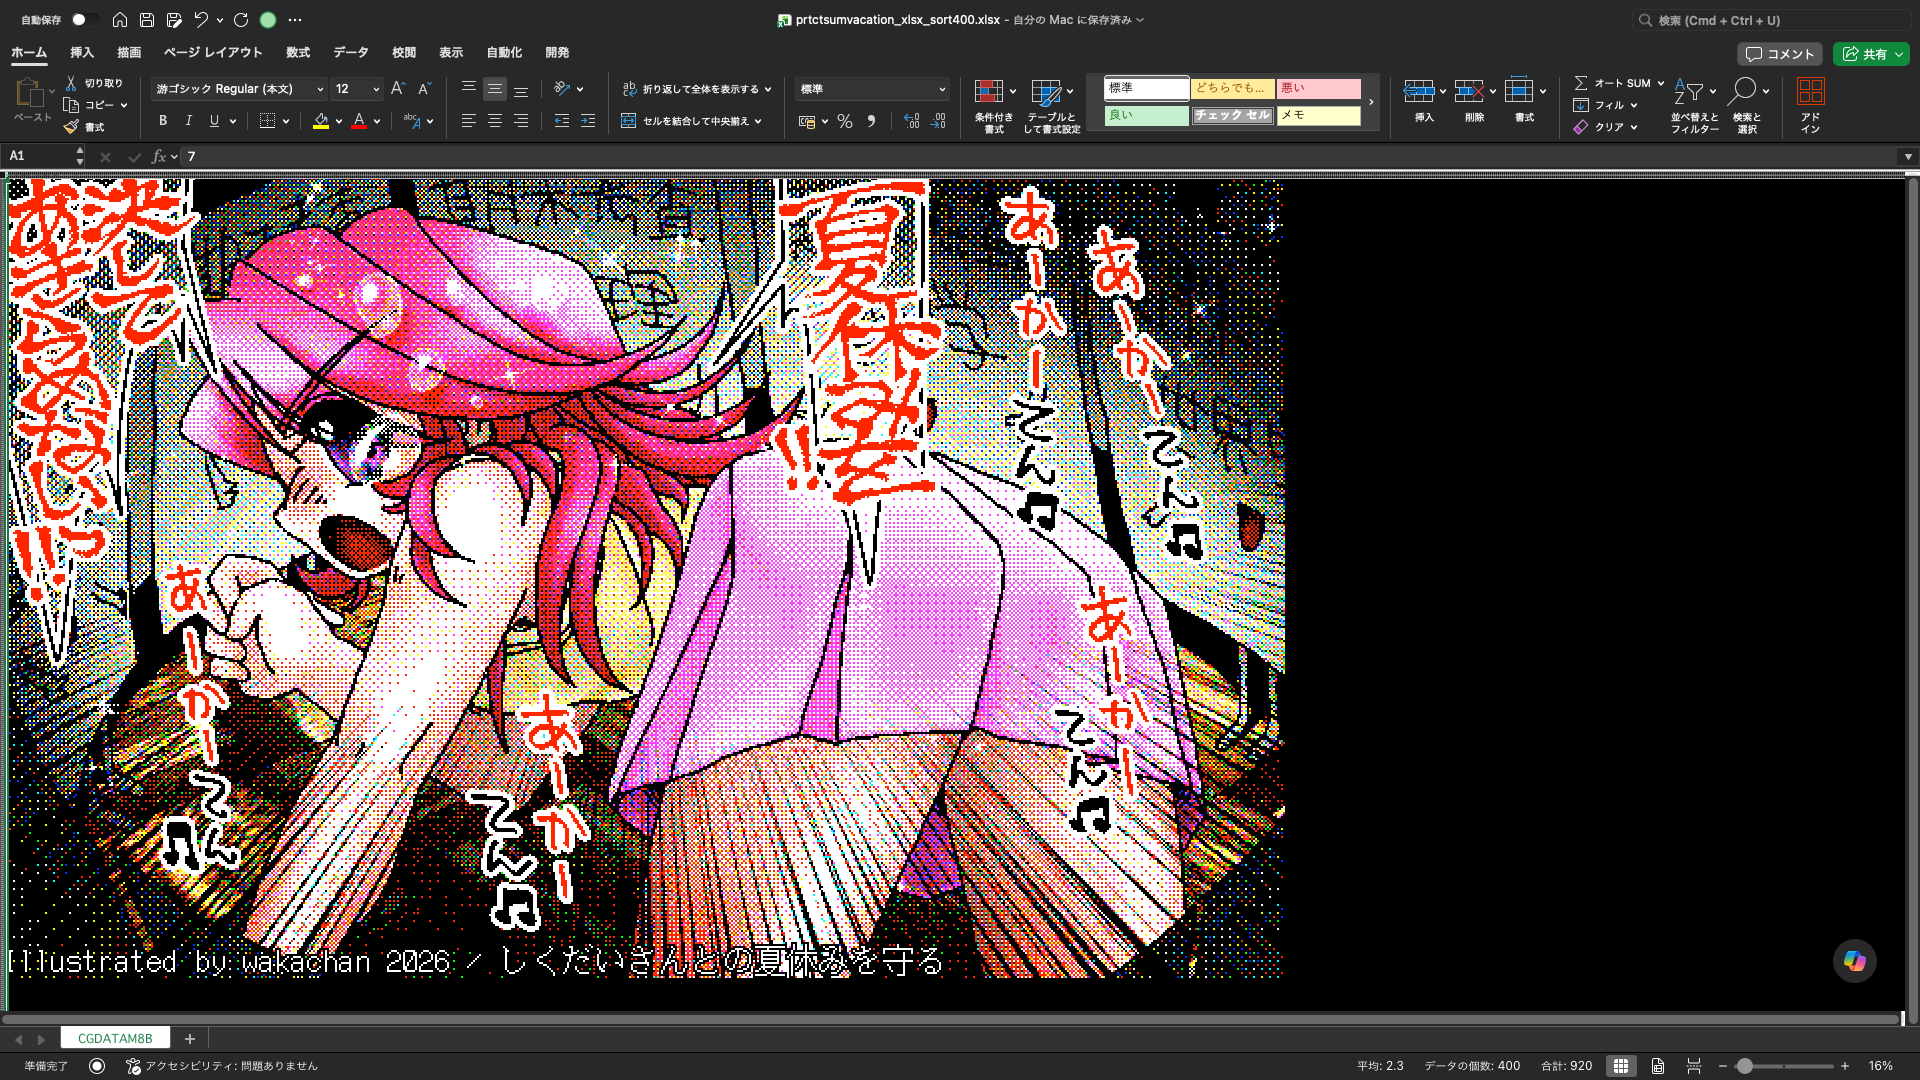The width and height of the screenshot is (1920, 1080).
Task: Open the ホーム ribbon tab
Action: (29, 52)
